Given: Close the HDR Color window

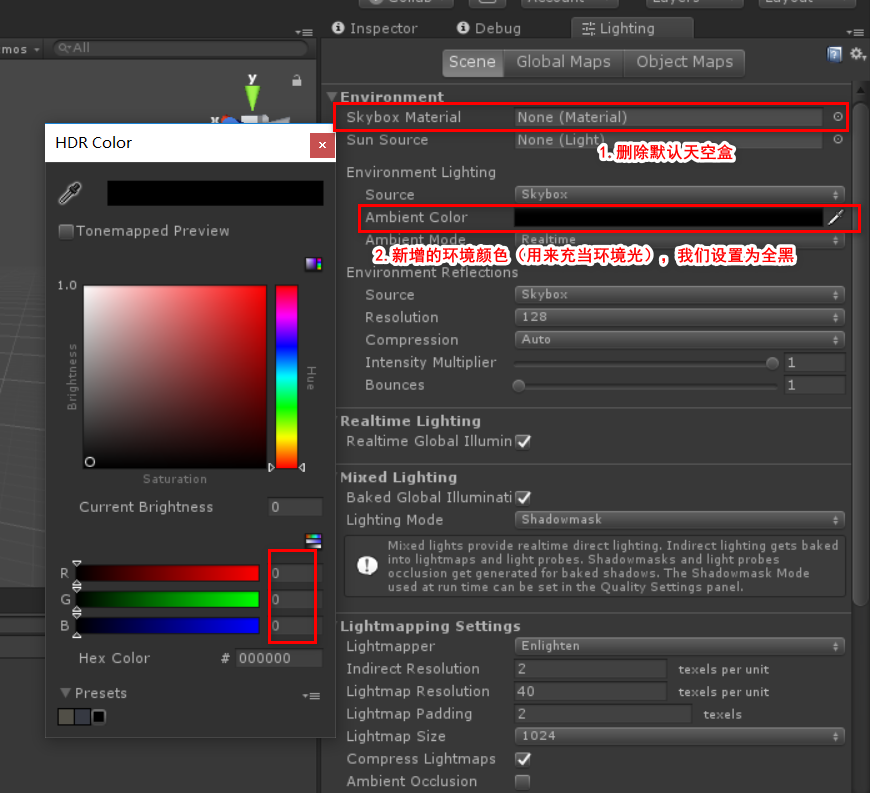Looking at the screenshot, I should click(322, 145).
